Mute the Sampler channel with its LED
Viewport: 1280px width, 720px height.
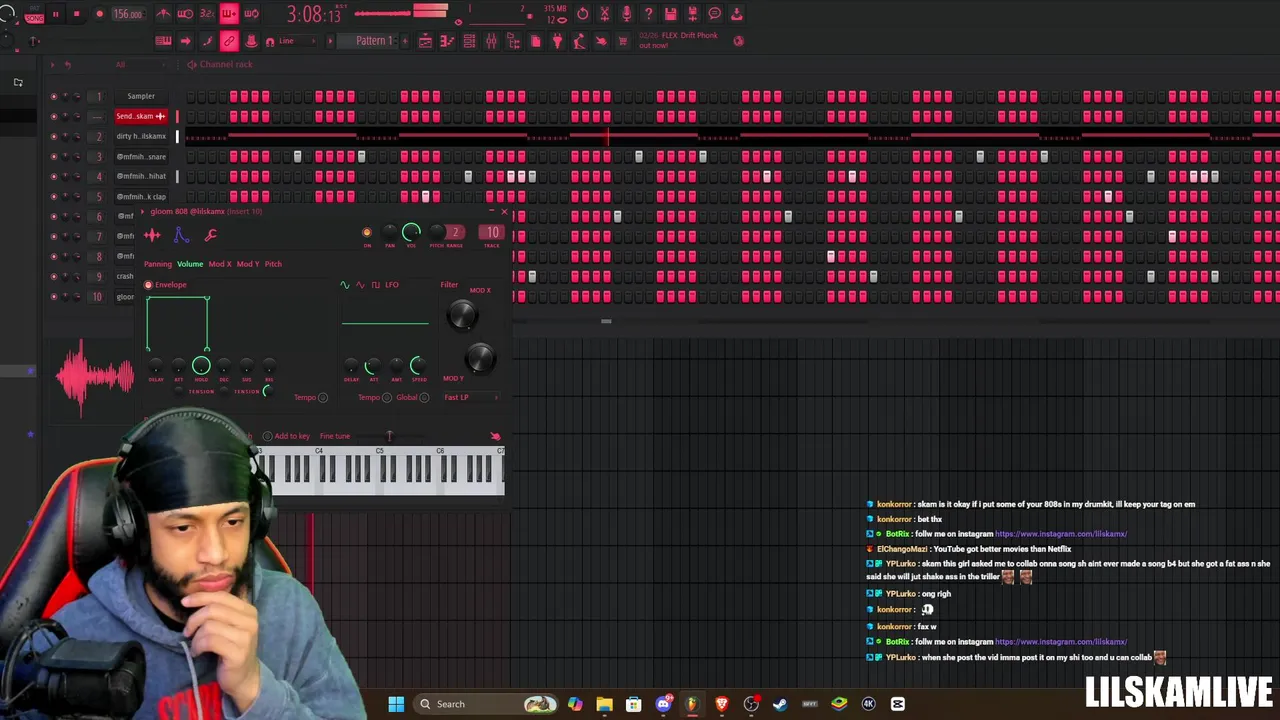click(x=54, y=96)
